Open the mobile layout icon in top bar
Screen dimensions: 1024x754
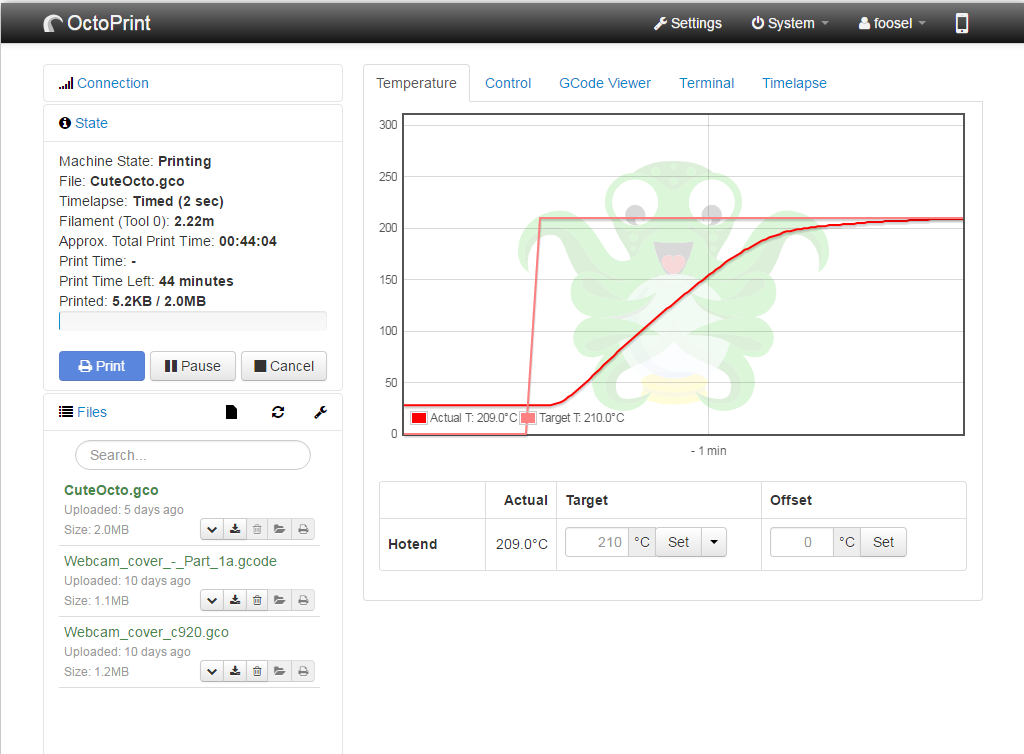pyautogui.click(x=960, y=22)
